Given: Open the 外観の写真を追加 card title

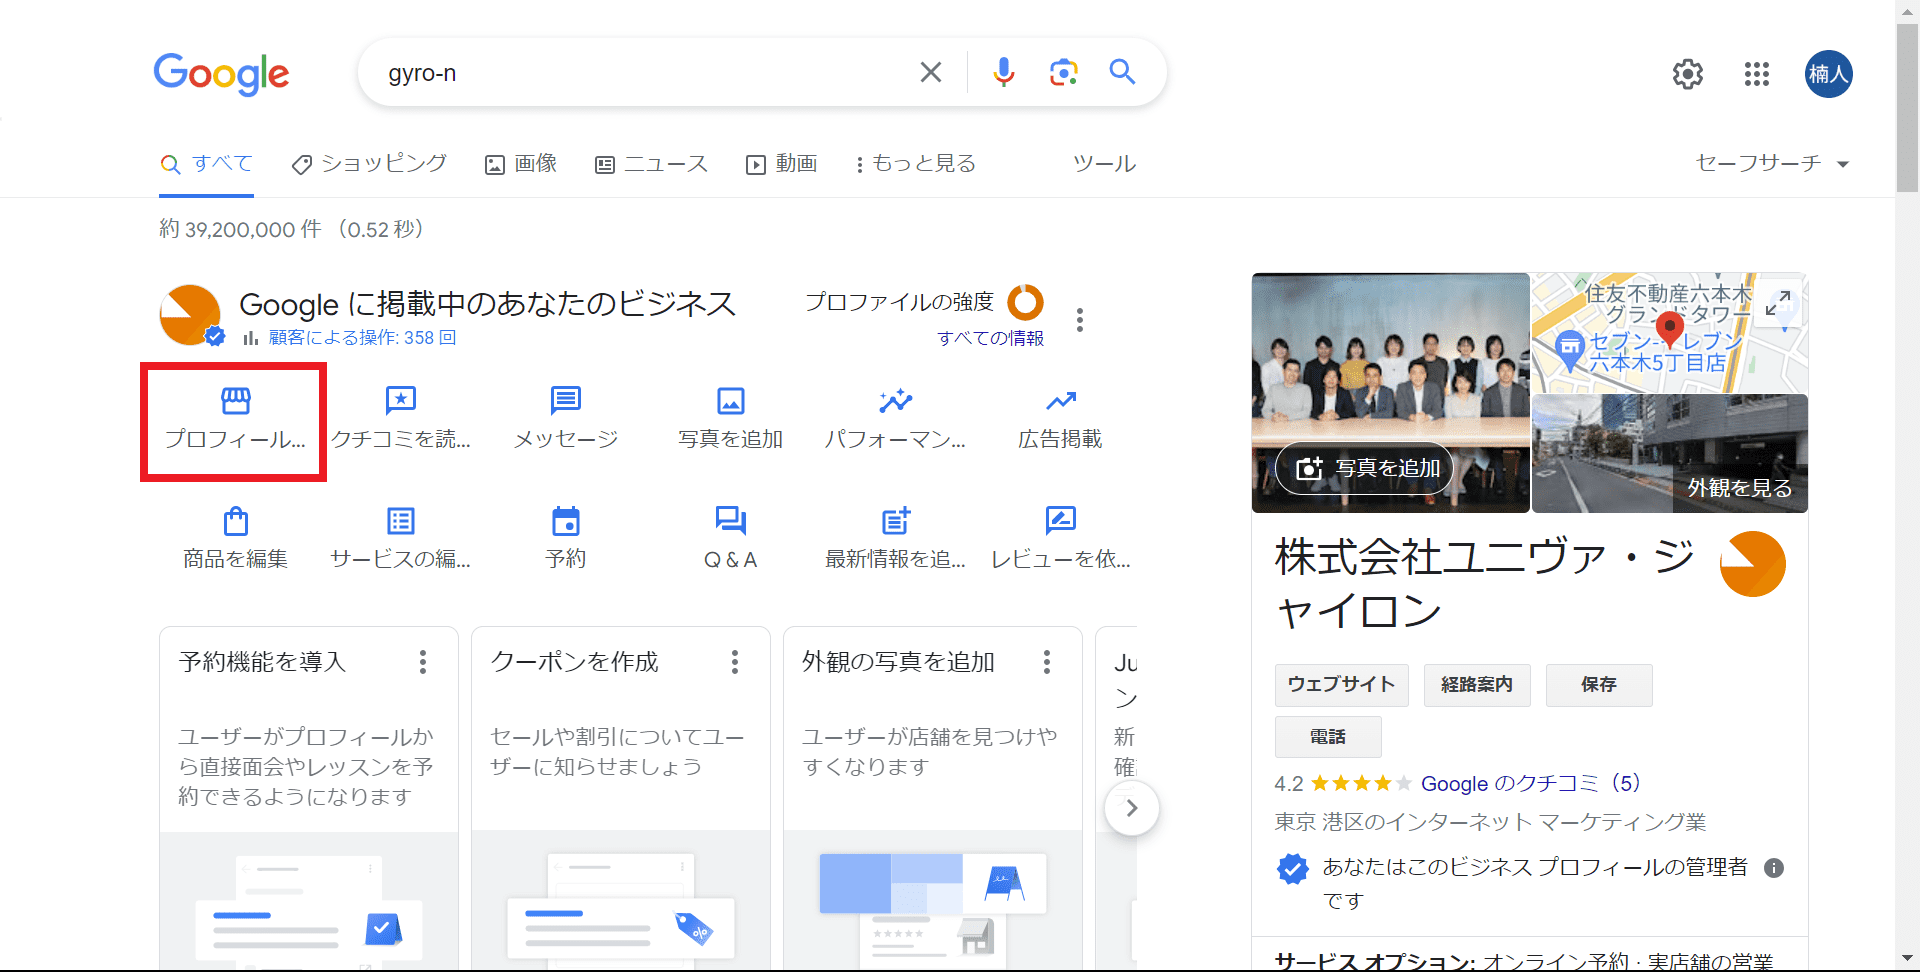Looking at the screenshot, I should (x=898, y=662).
